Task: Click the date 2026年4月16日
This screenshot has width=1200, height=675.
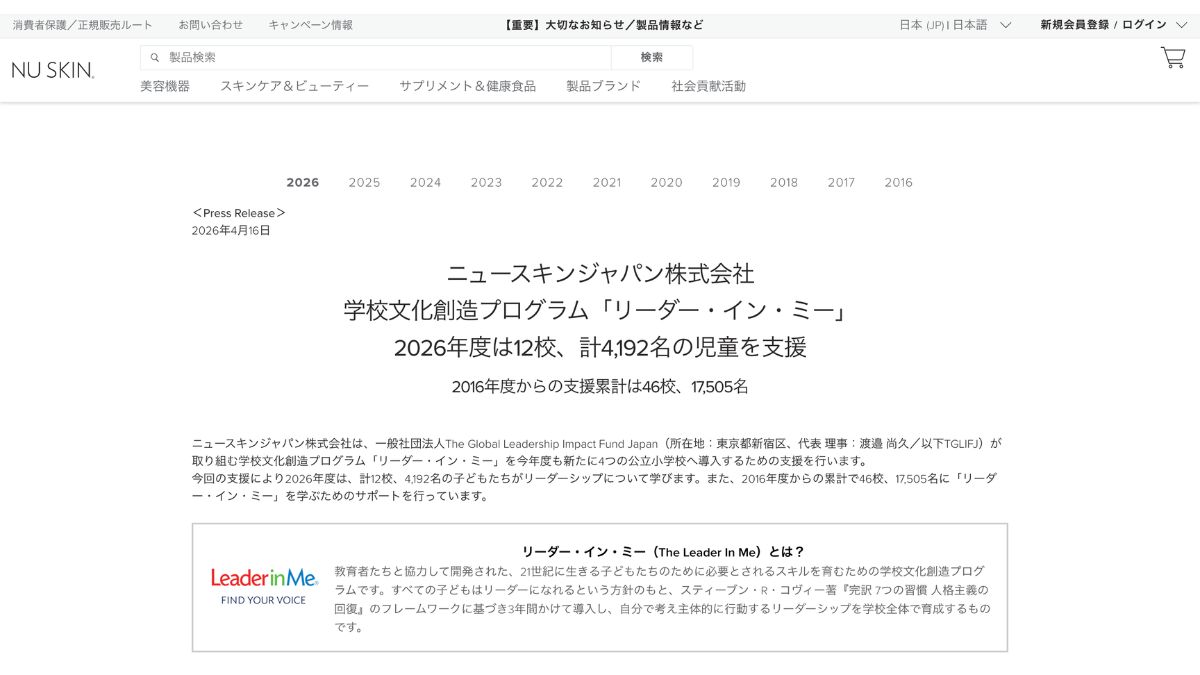Action: (x=231, y=230)
